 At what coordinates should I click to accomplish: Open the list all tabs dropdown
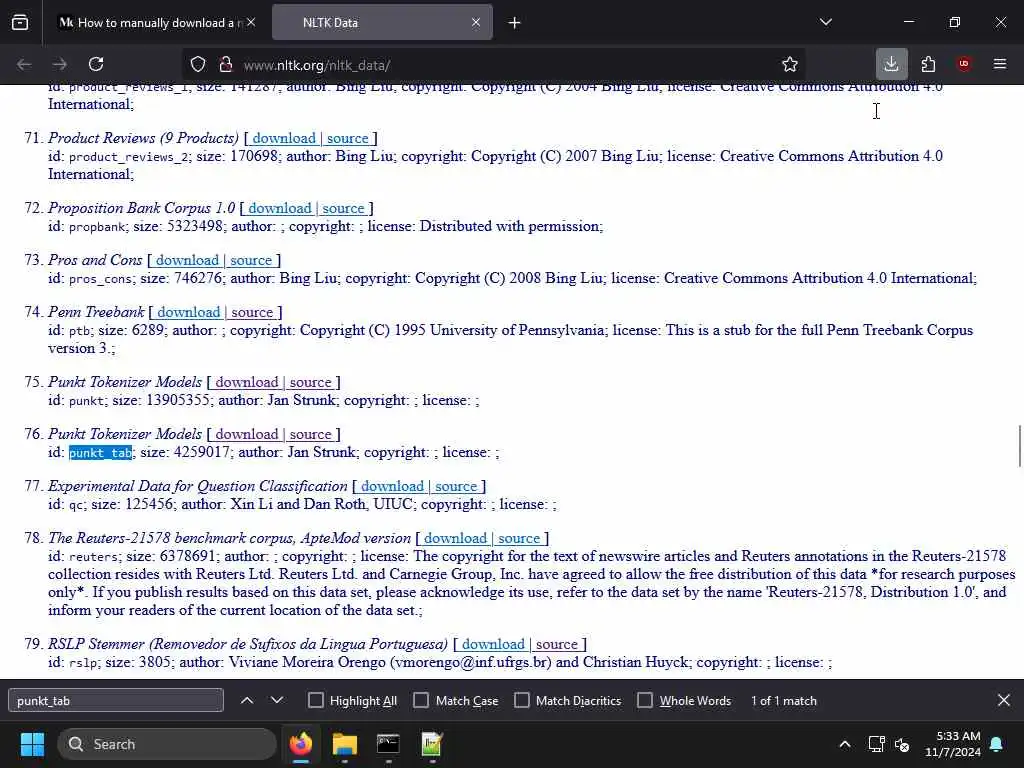[x=826, y=22]
